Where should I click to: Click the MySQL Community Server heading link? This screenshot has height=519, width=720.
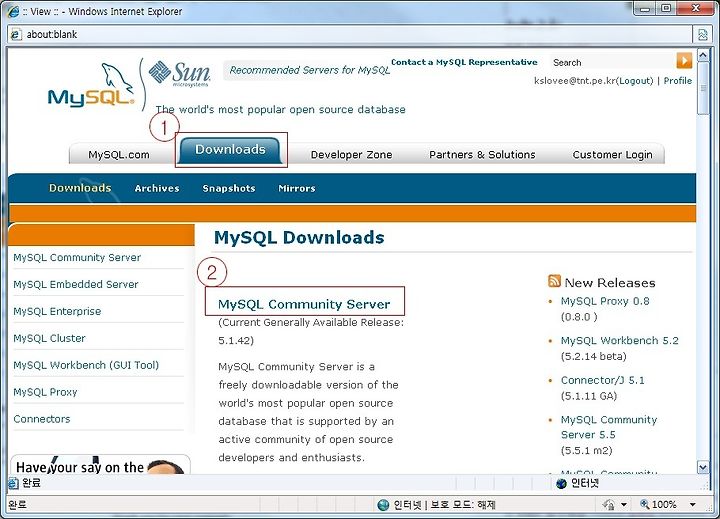[x=304, y=304]
